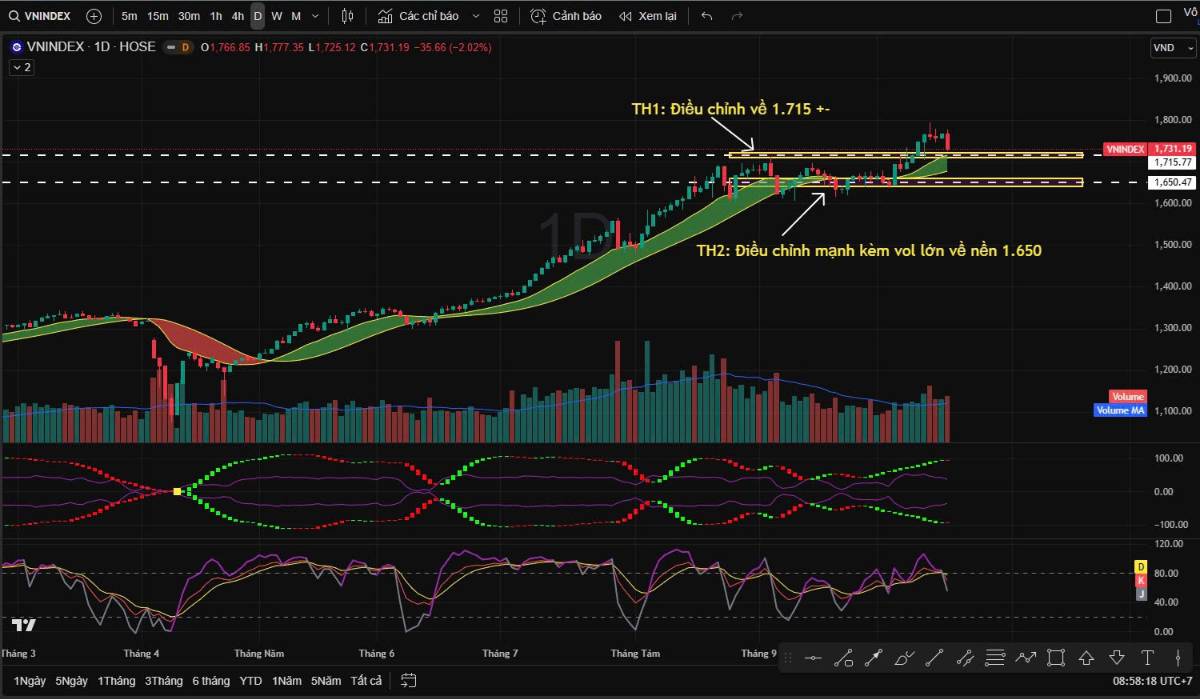
Task: Open the candlestick chart type selector
Action: coord(347,16)
